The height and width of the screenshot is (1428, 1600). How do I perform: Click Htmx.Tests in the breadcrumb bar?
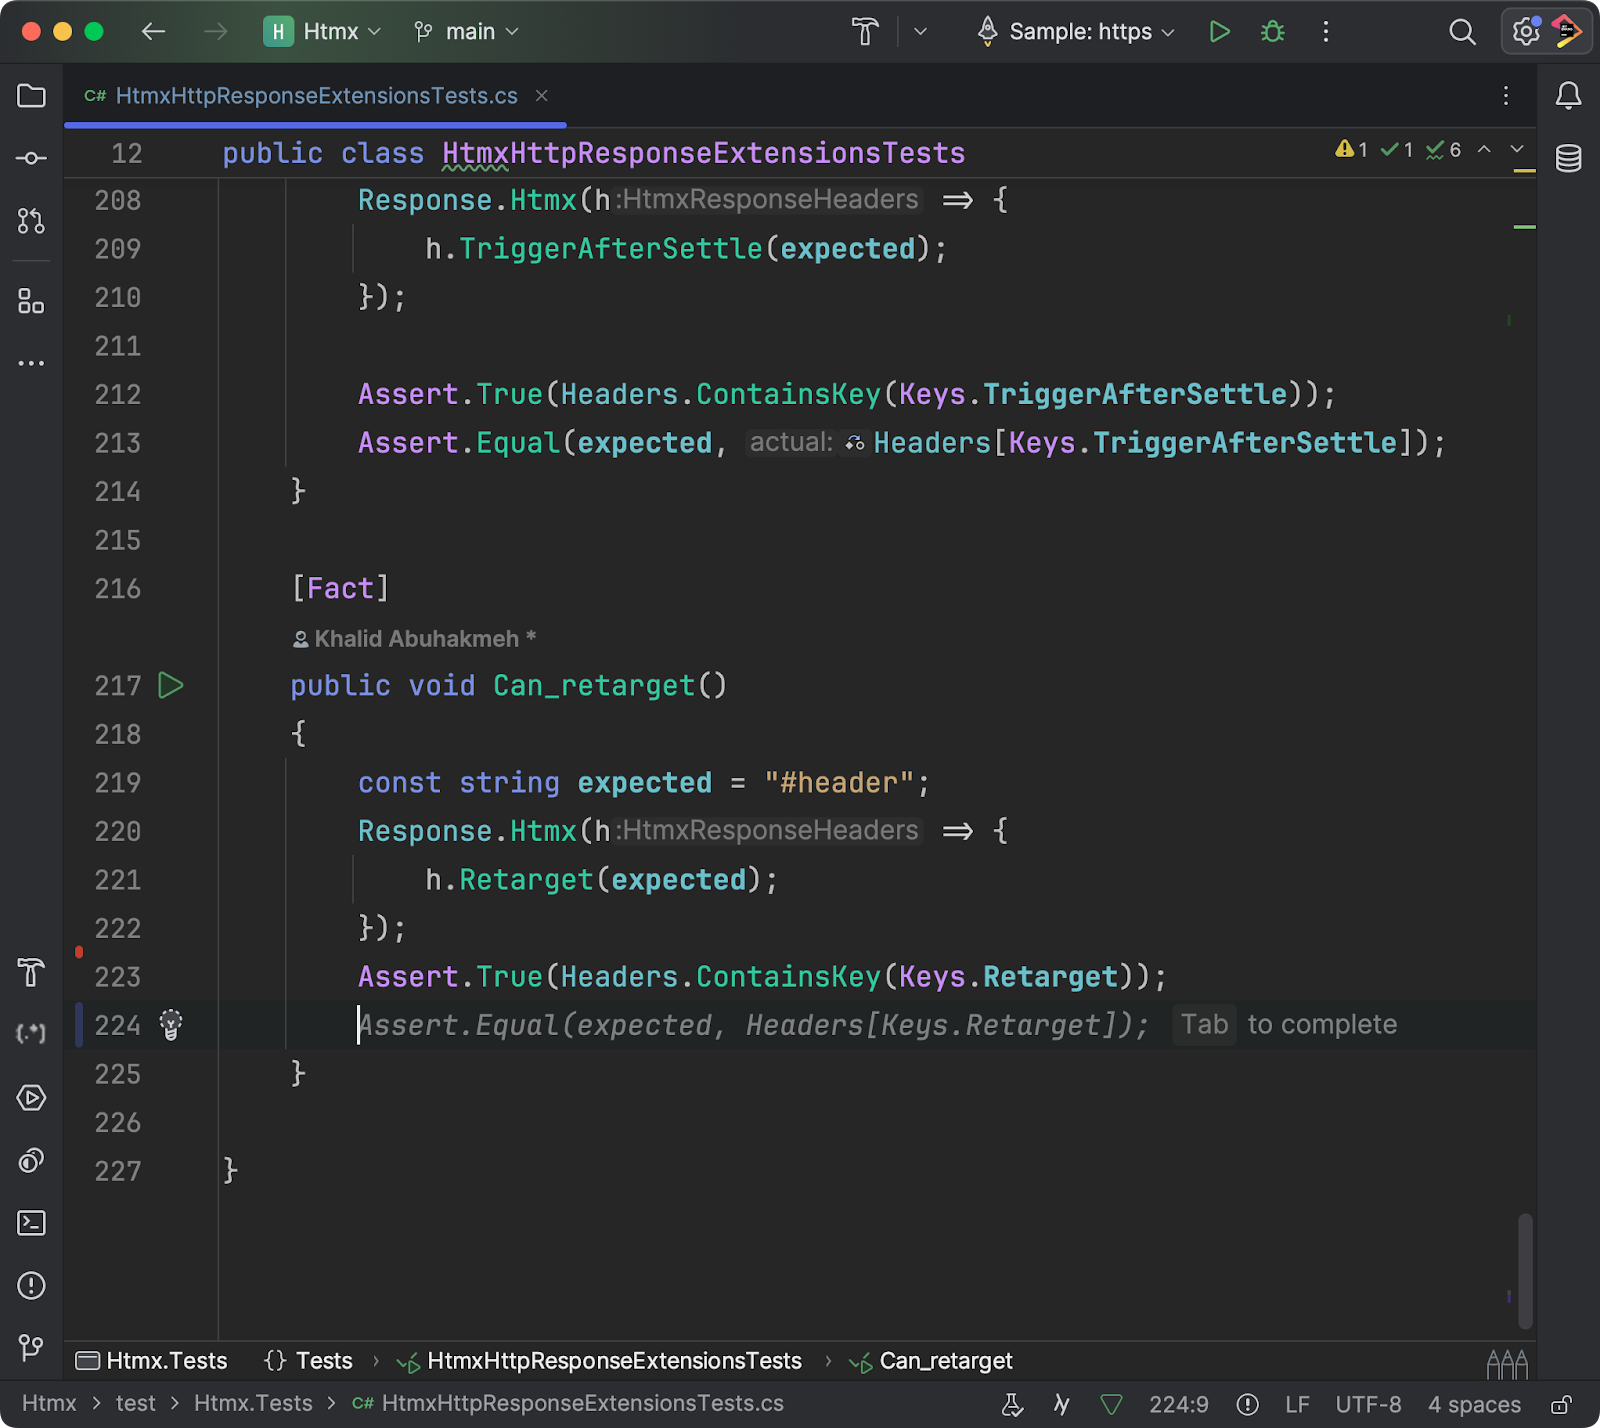pyautogui.click(x=152, y=1361)
